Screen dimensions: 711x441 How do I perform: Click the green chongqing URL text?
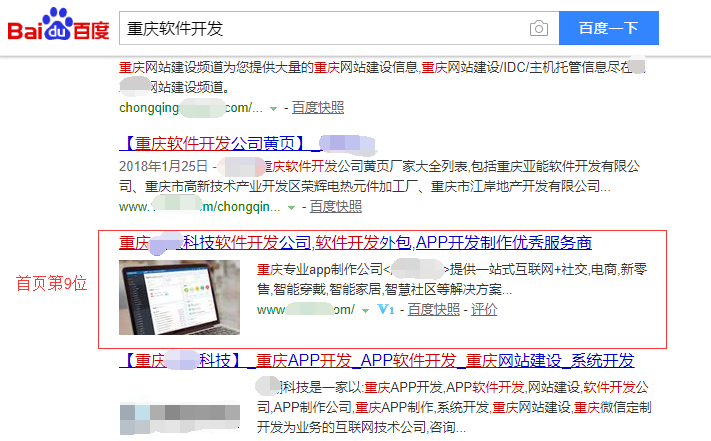tap(191, 108)
